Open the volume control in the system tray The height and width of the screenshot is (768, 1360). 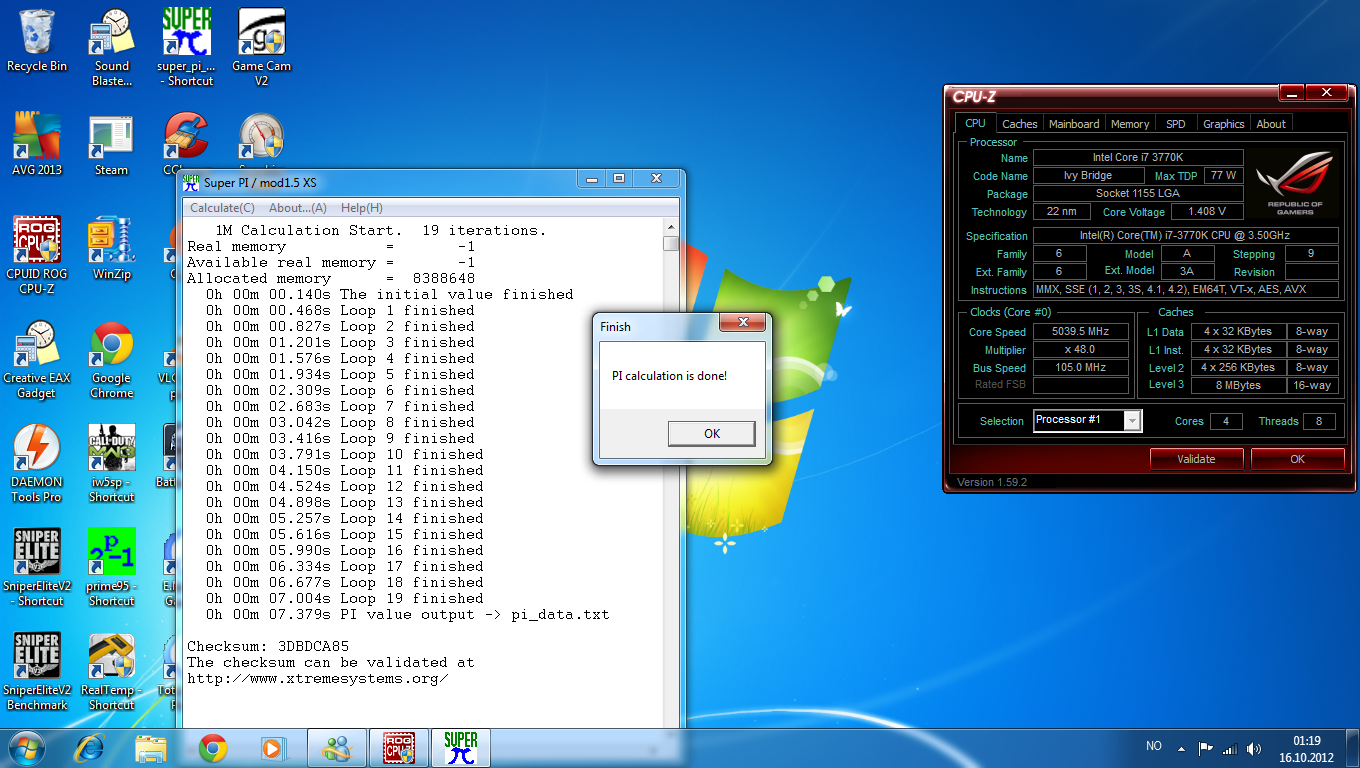click(x=1254, y=748)
